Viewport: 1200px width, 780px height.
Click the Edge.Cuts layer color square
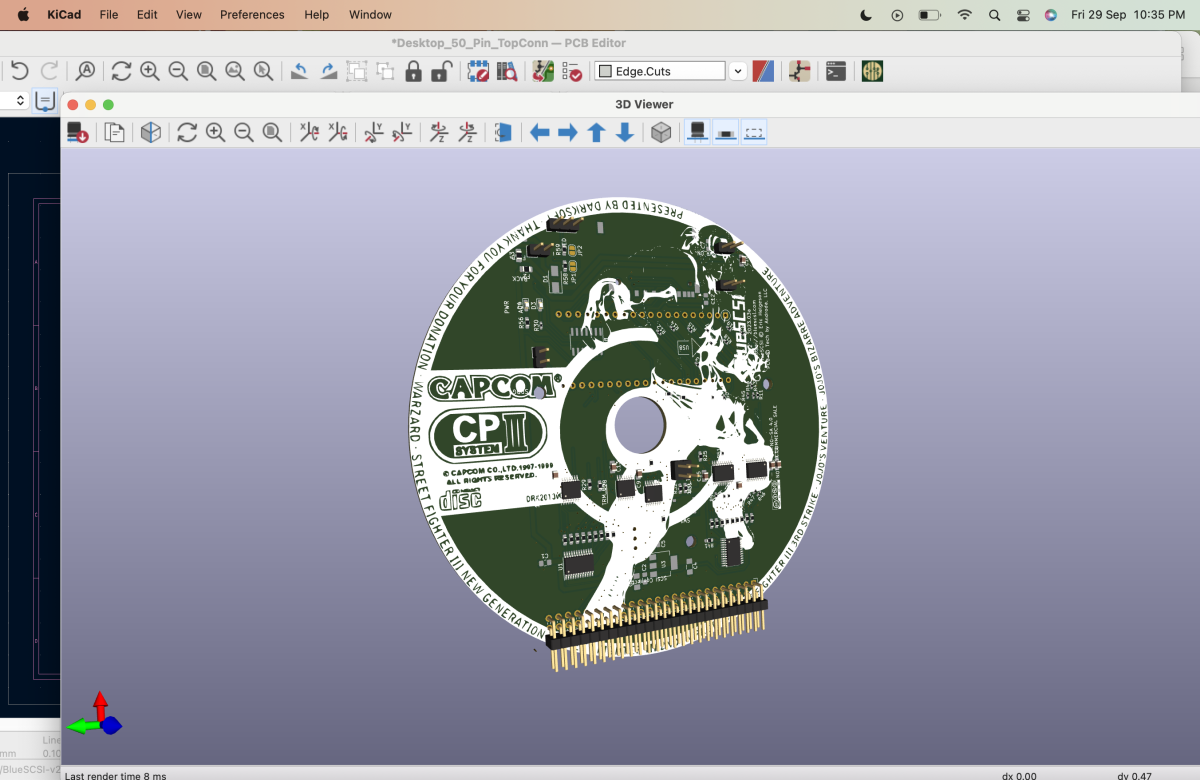pos(605,72)
